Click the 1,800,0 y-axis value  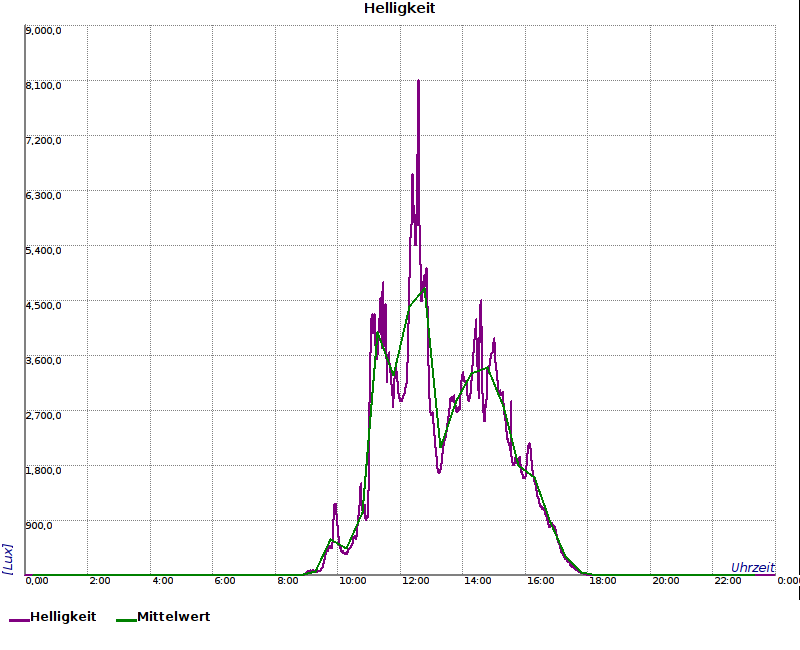43,470
